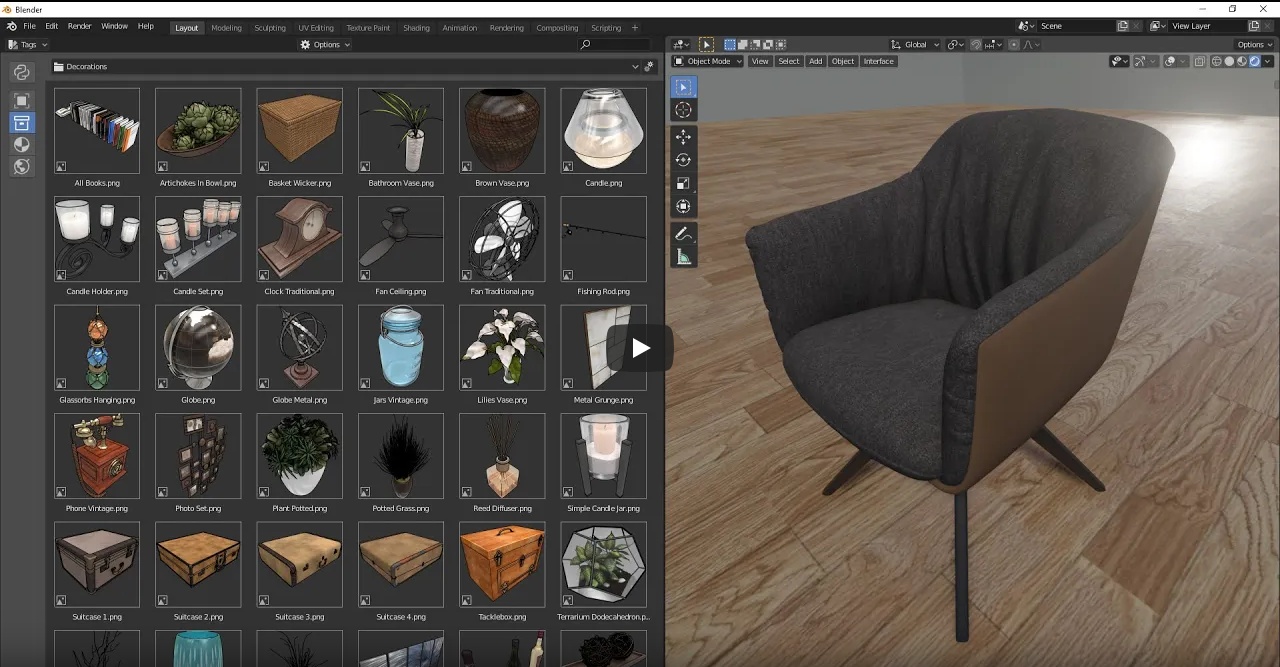Click the link icon in asset sidebar

(x=21, y=72)
